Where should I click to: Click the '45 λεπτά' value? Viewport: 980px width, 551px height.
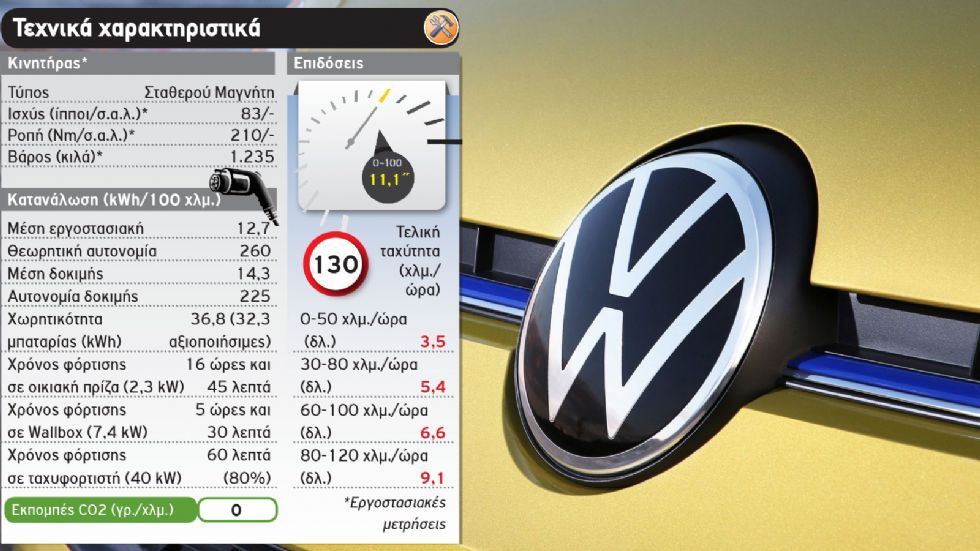[239, 387]
